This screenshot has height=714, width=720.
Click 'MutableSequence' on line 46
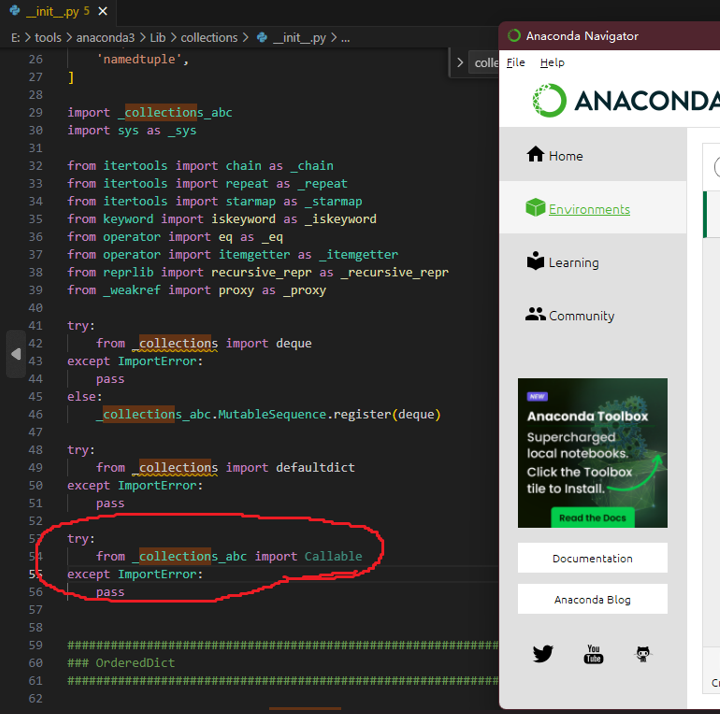[x=272, y=415]
